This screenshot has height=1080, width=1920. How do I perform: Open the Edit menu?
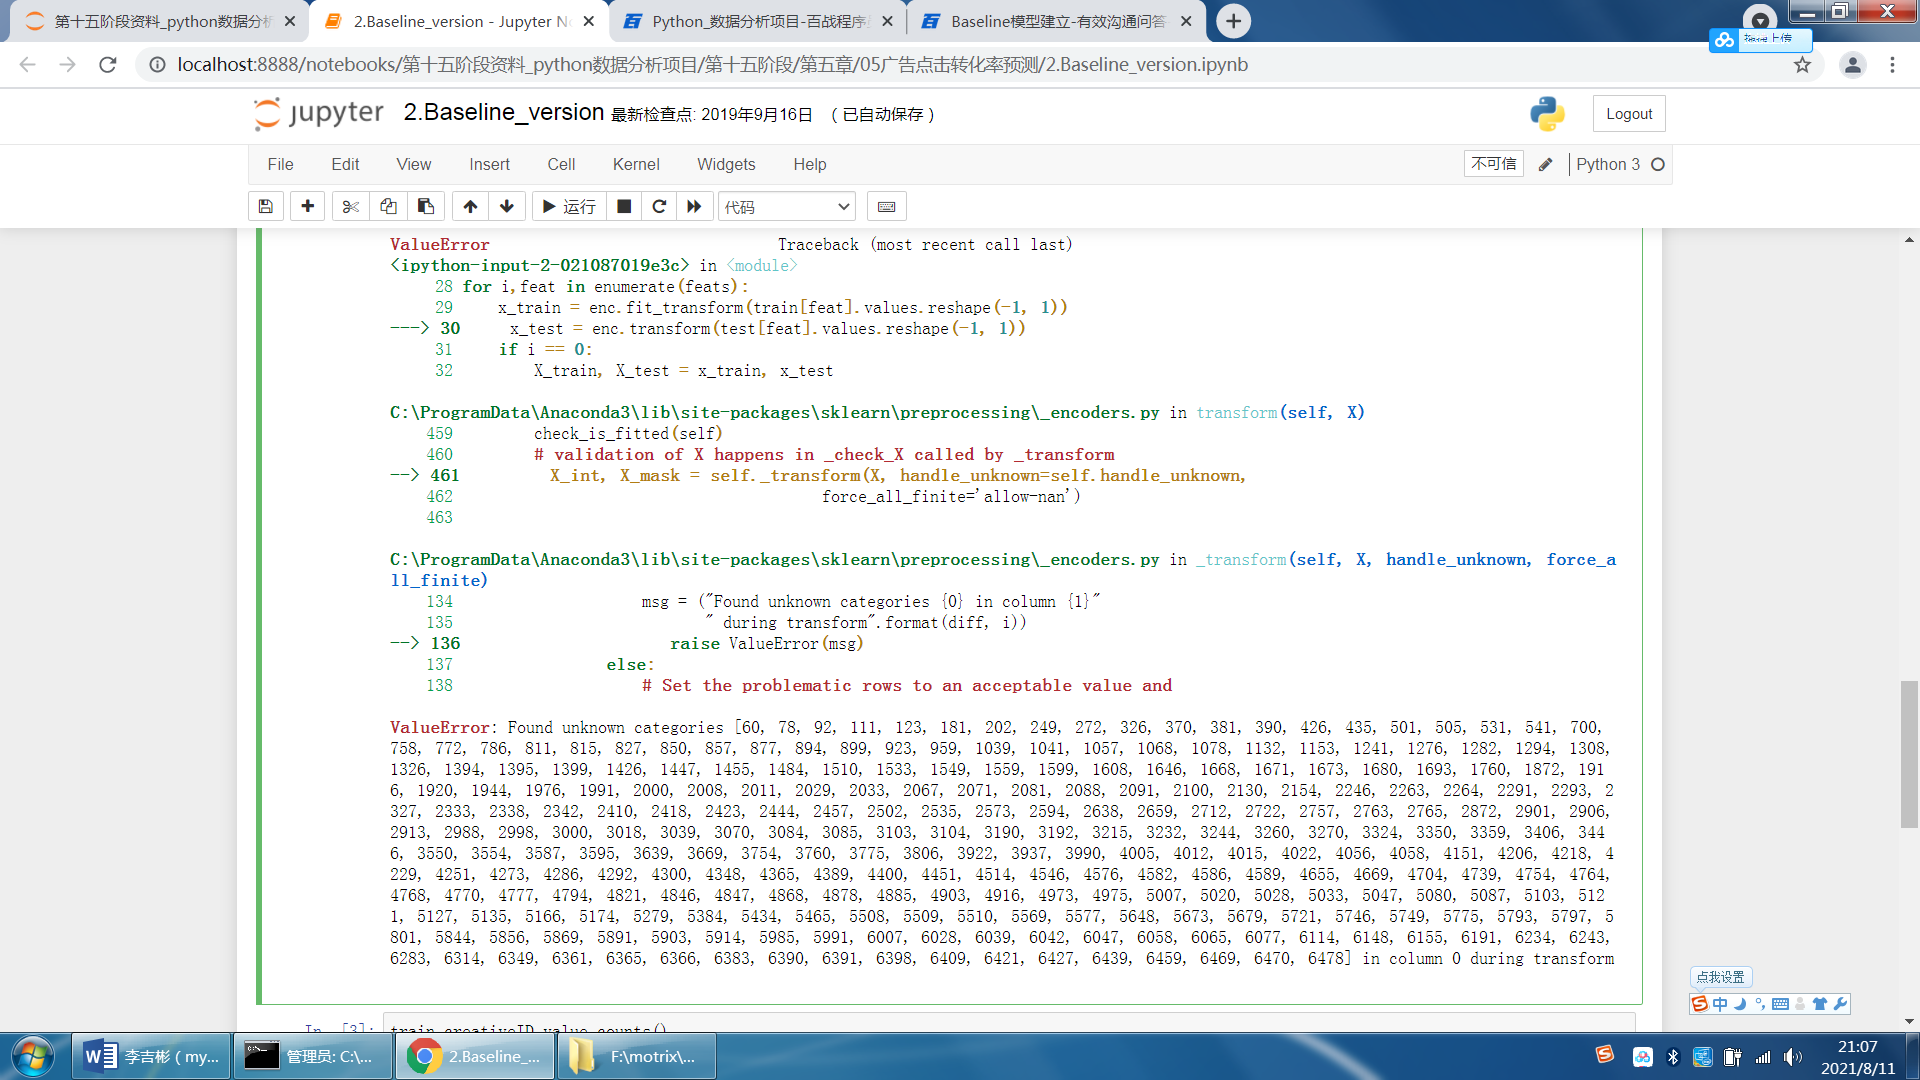click(x=345, y=165)
